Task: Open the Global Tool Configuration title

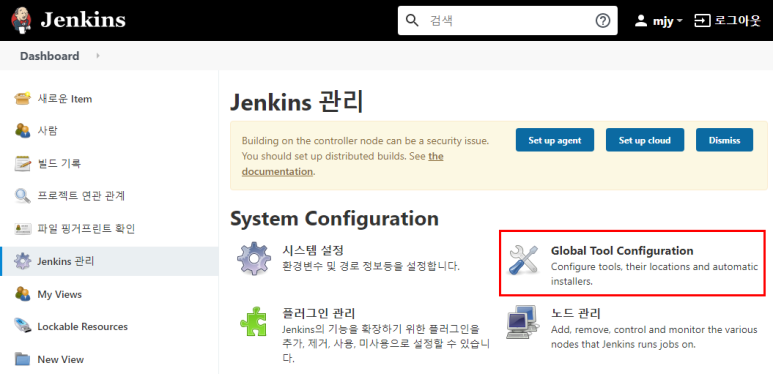Action: [x=622, y=251]
